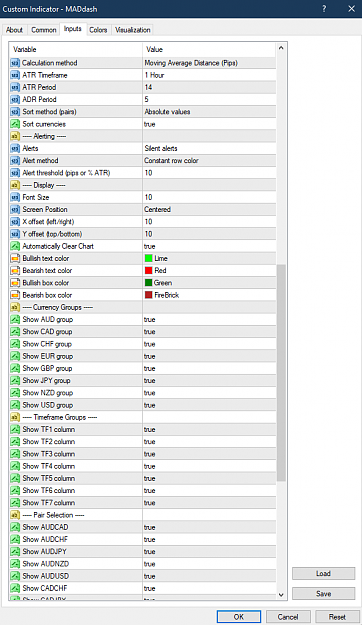The image size is (362, 625).
Task: Click the icon beside ATR Timeframe
Action: coord(15,75)
